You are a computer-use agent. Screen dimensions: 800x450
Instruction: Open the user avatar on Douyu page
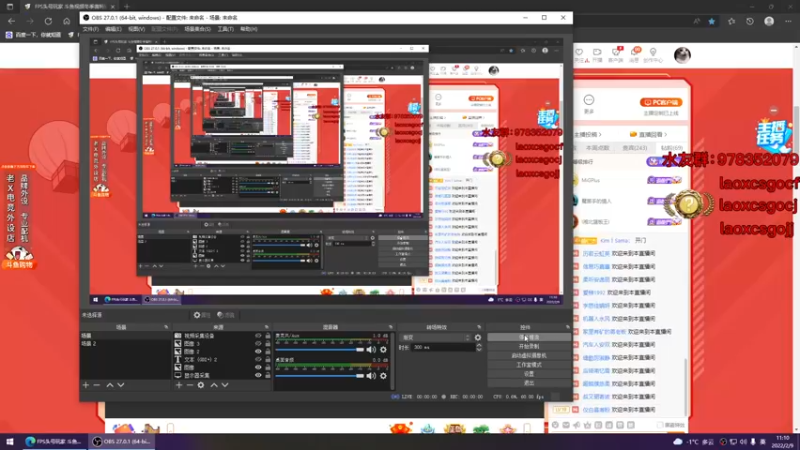(x=682, y=55)
